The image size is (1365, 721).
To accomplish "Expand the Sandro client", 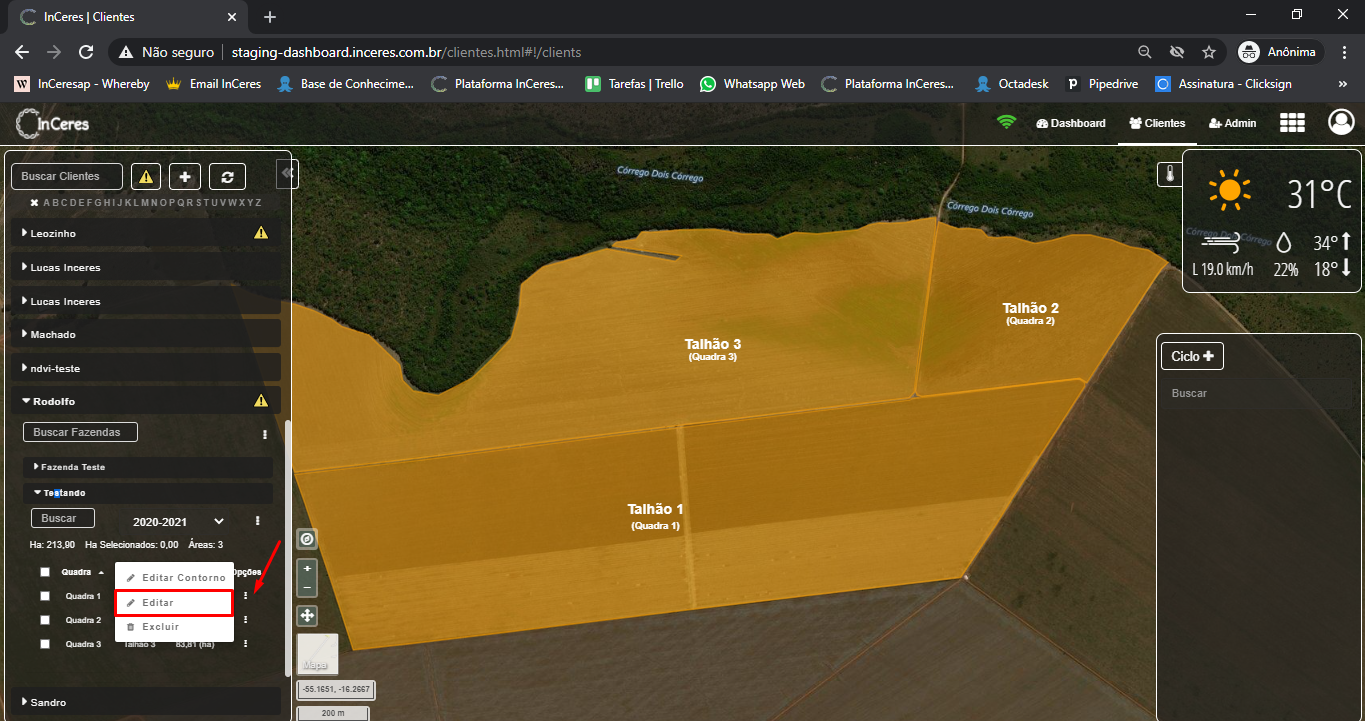I will pos(145,702).
